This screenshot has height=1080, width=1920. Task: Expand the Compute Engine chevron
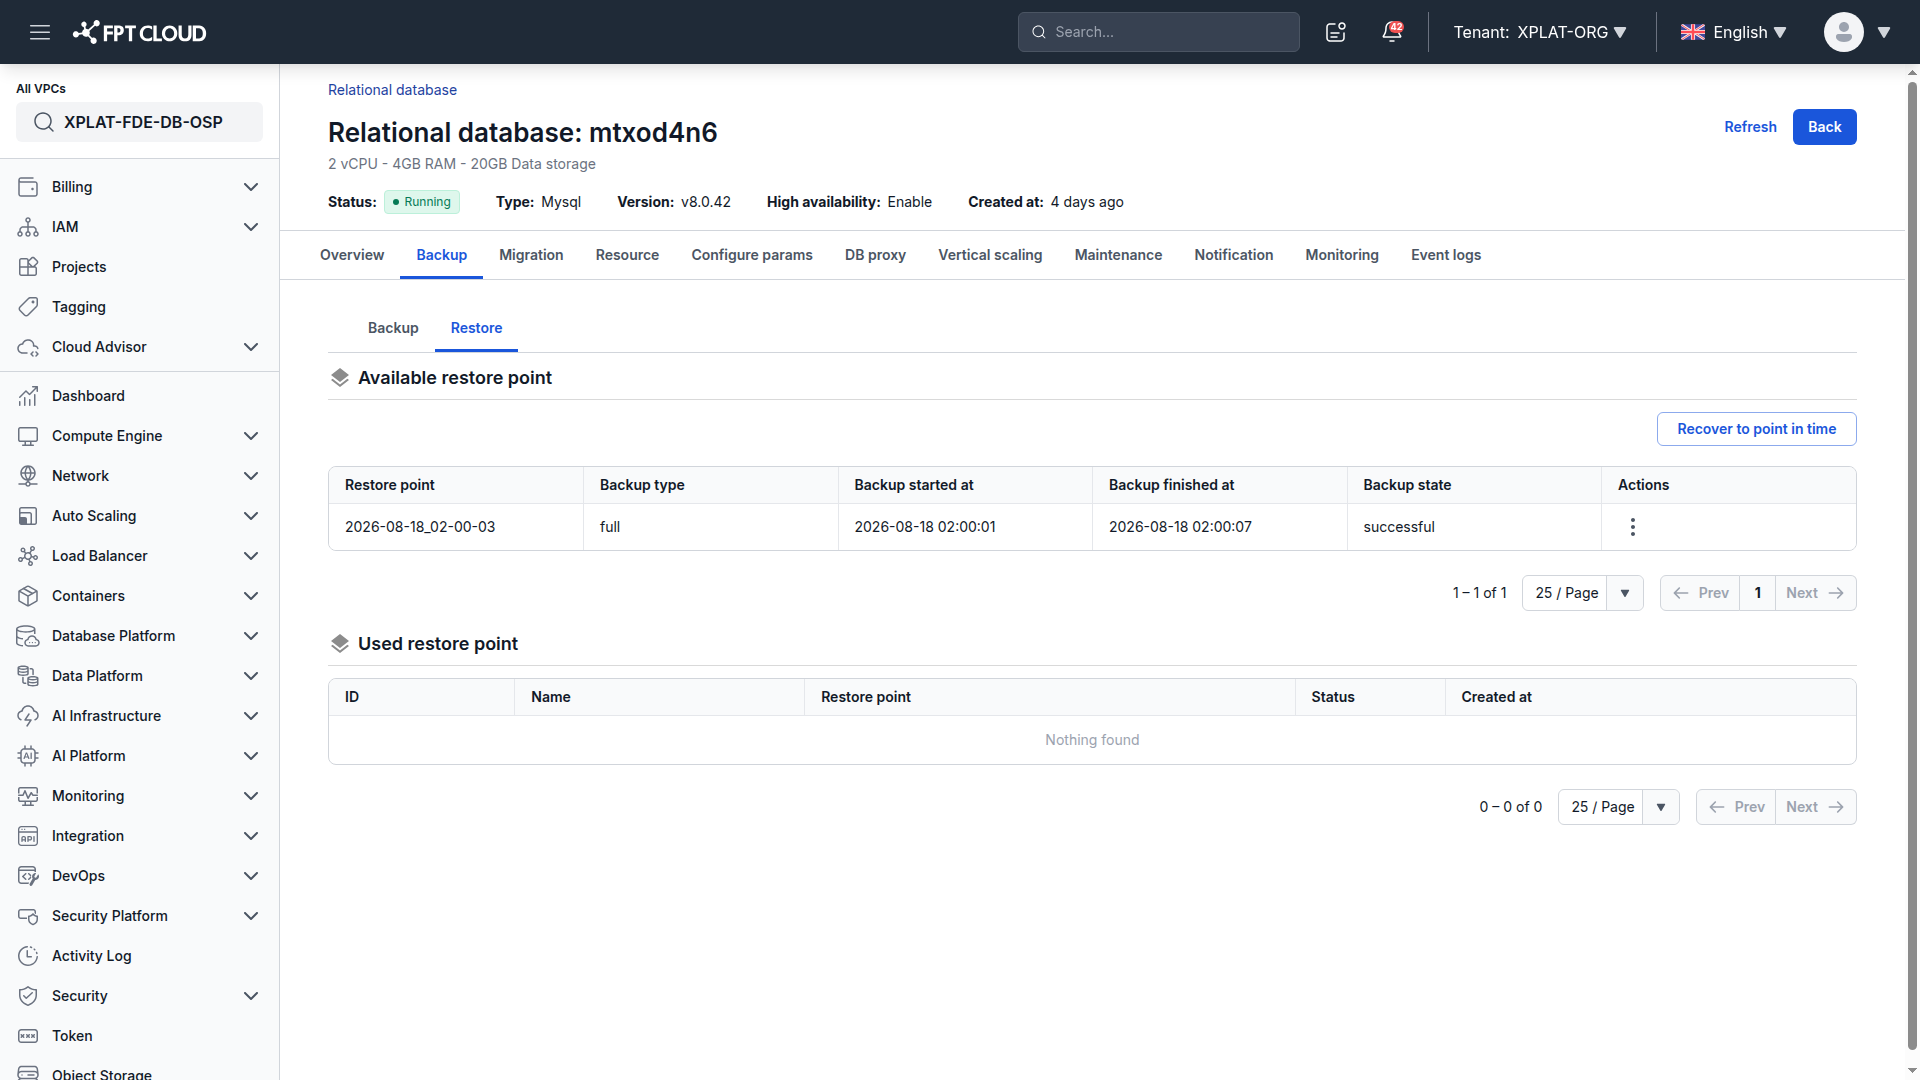(x=251, y=436)
